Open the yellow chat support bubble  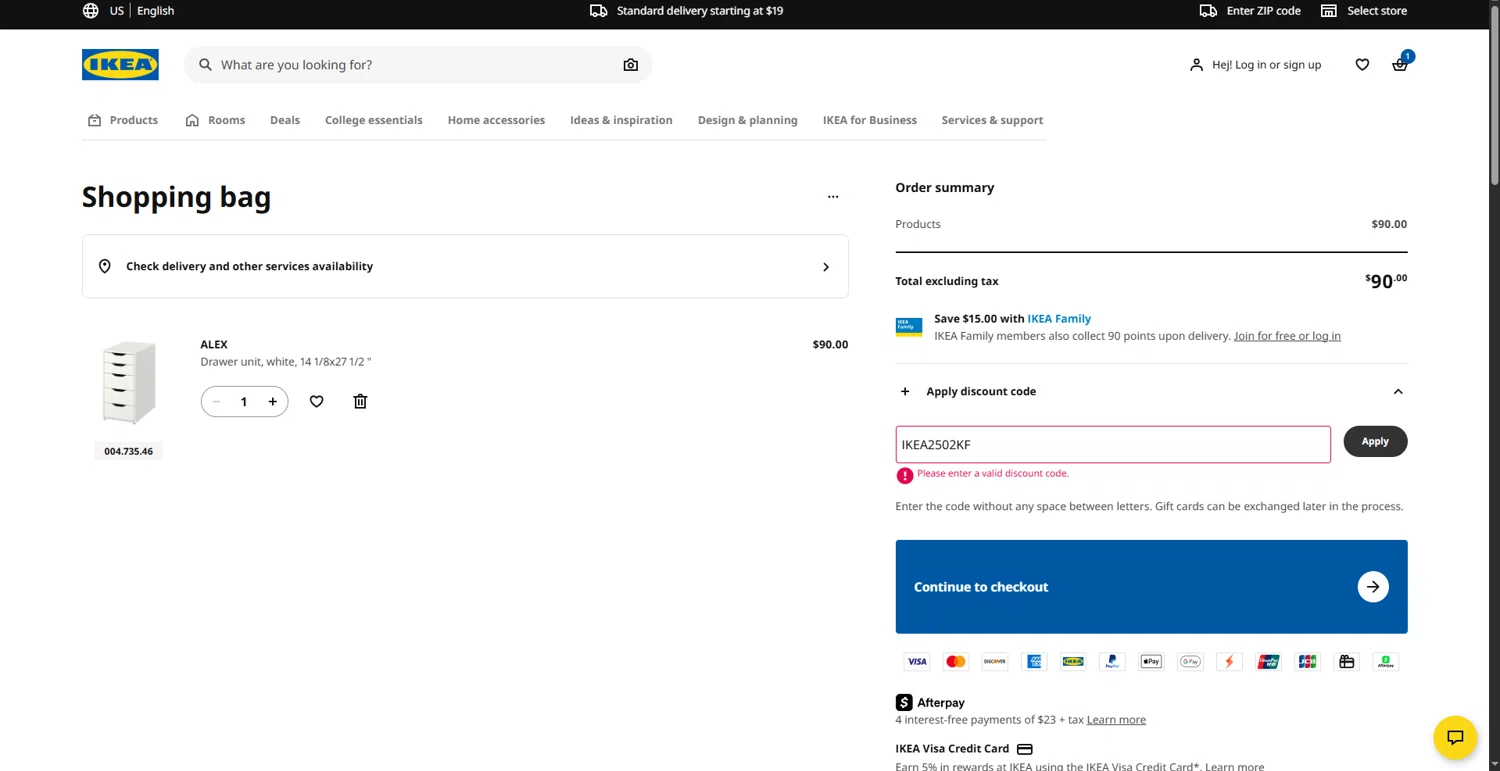[1455, 737]
